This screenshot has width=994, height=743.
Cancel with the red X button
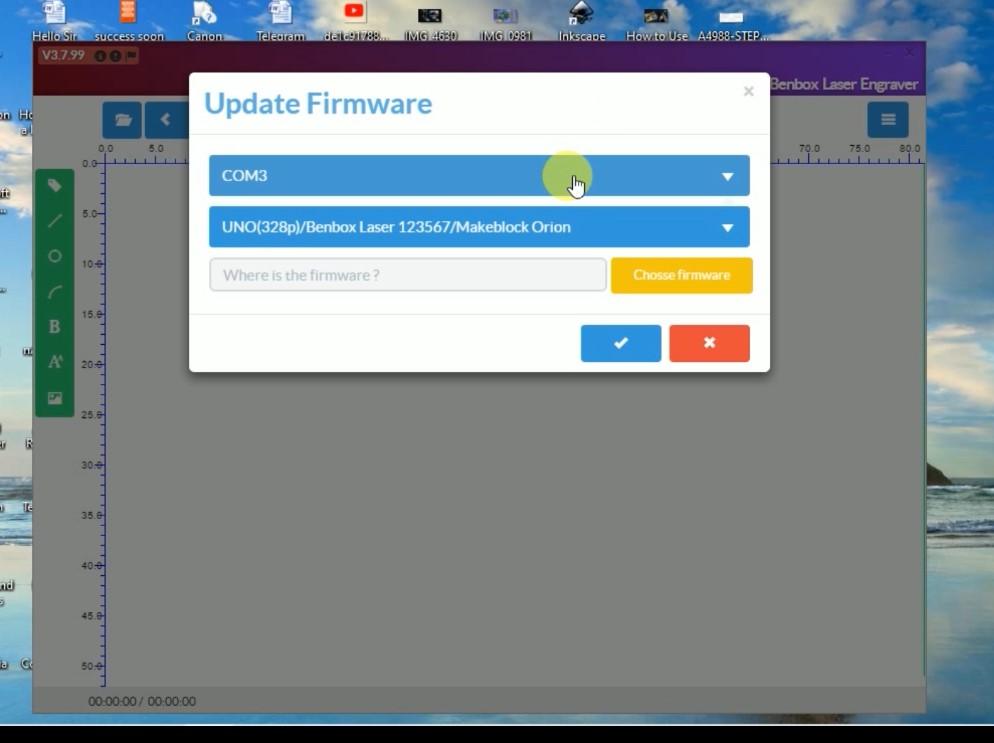(709, 343)
